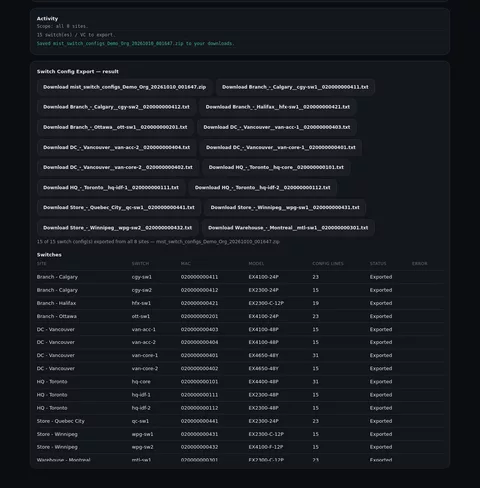Download Branch Calgary cgy-sw2 config file

(x=116, y=107)
